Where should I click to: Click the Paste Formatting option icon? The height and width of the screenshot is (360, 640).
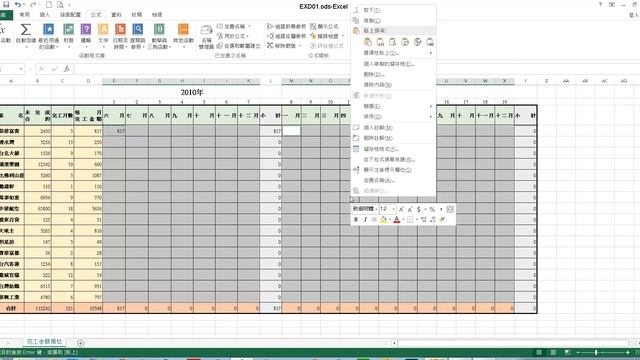418,42
